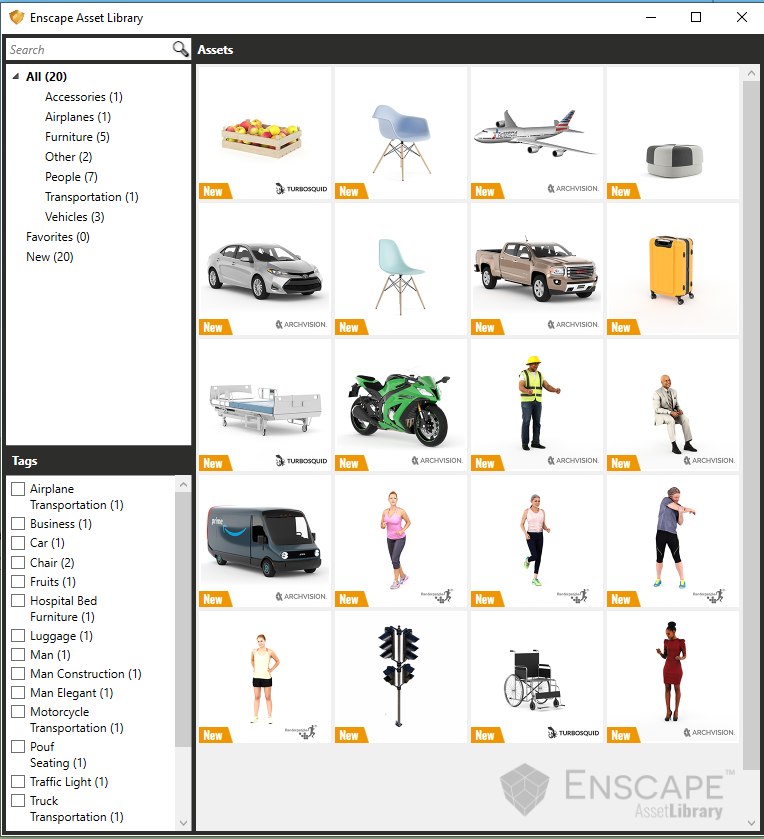Select the blue armchair asset thumbnail
764x839 pixels.
(x=401, y=133)
